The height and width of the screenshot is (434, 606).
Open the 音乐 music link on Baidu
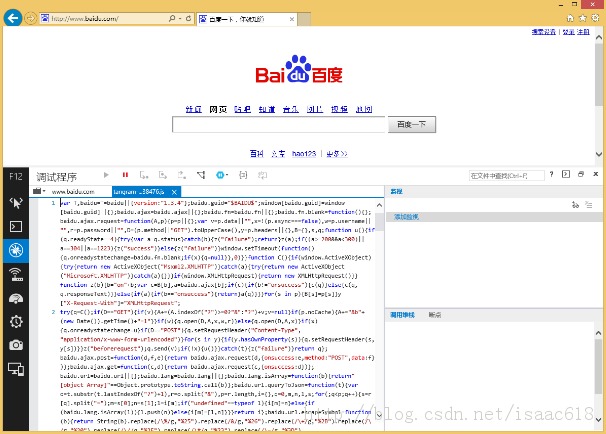(x=291, y=109)
